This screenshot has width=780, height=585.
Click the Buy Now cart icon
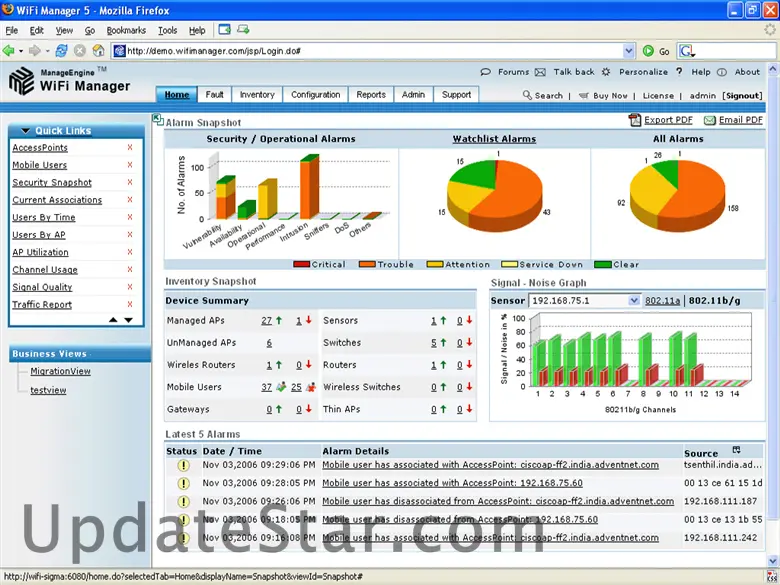[584, 96]
